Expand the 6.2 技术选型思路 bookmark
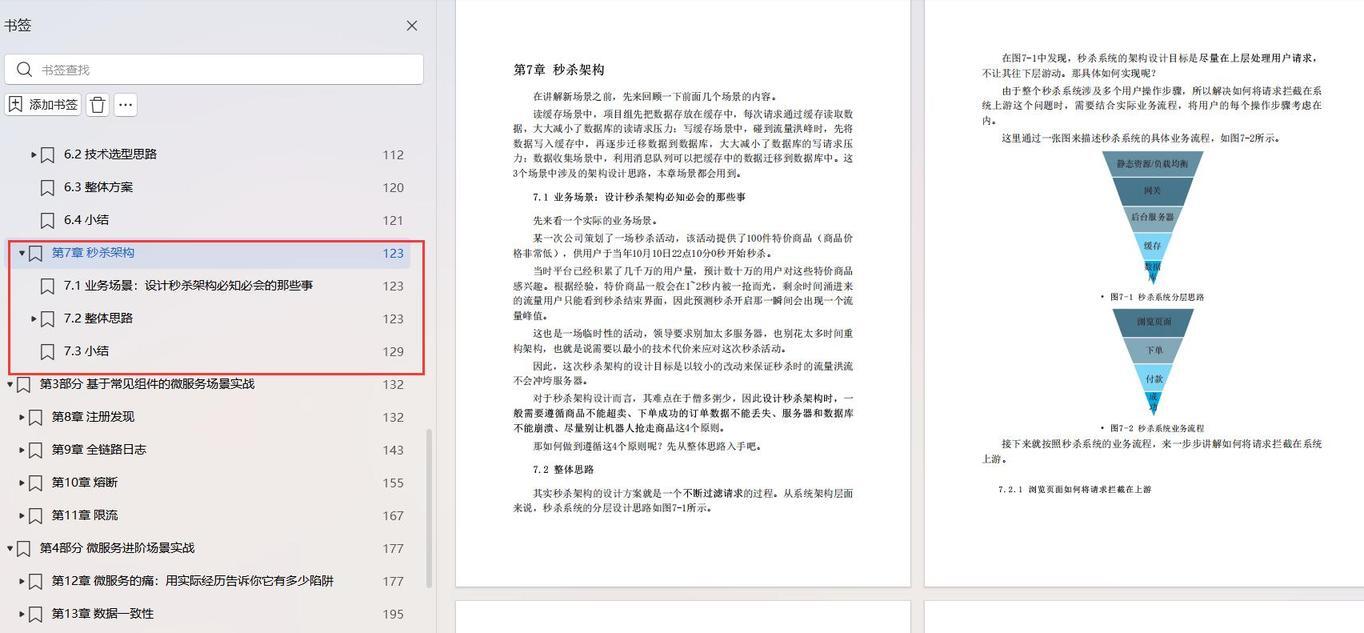The width and height of the screenshot is (1364, 633). (x=33, y=155)
